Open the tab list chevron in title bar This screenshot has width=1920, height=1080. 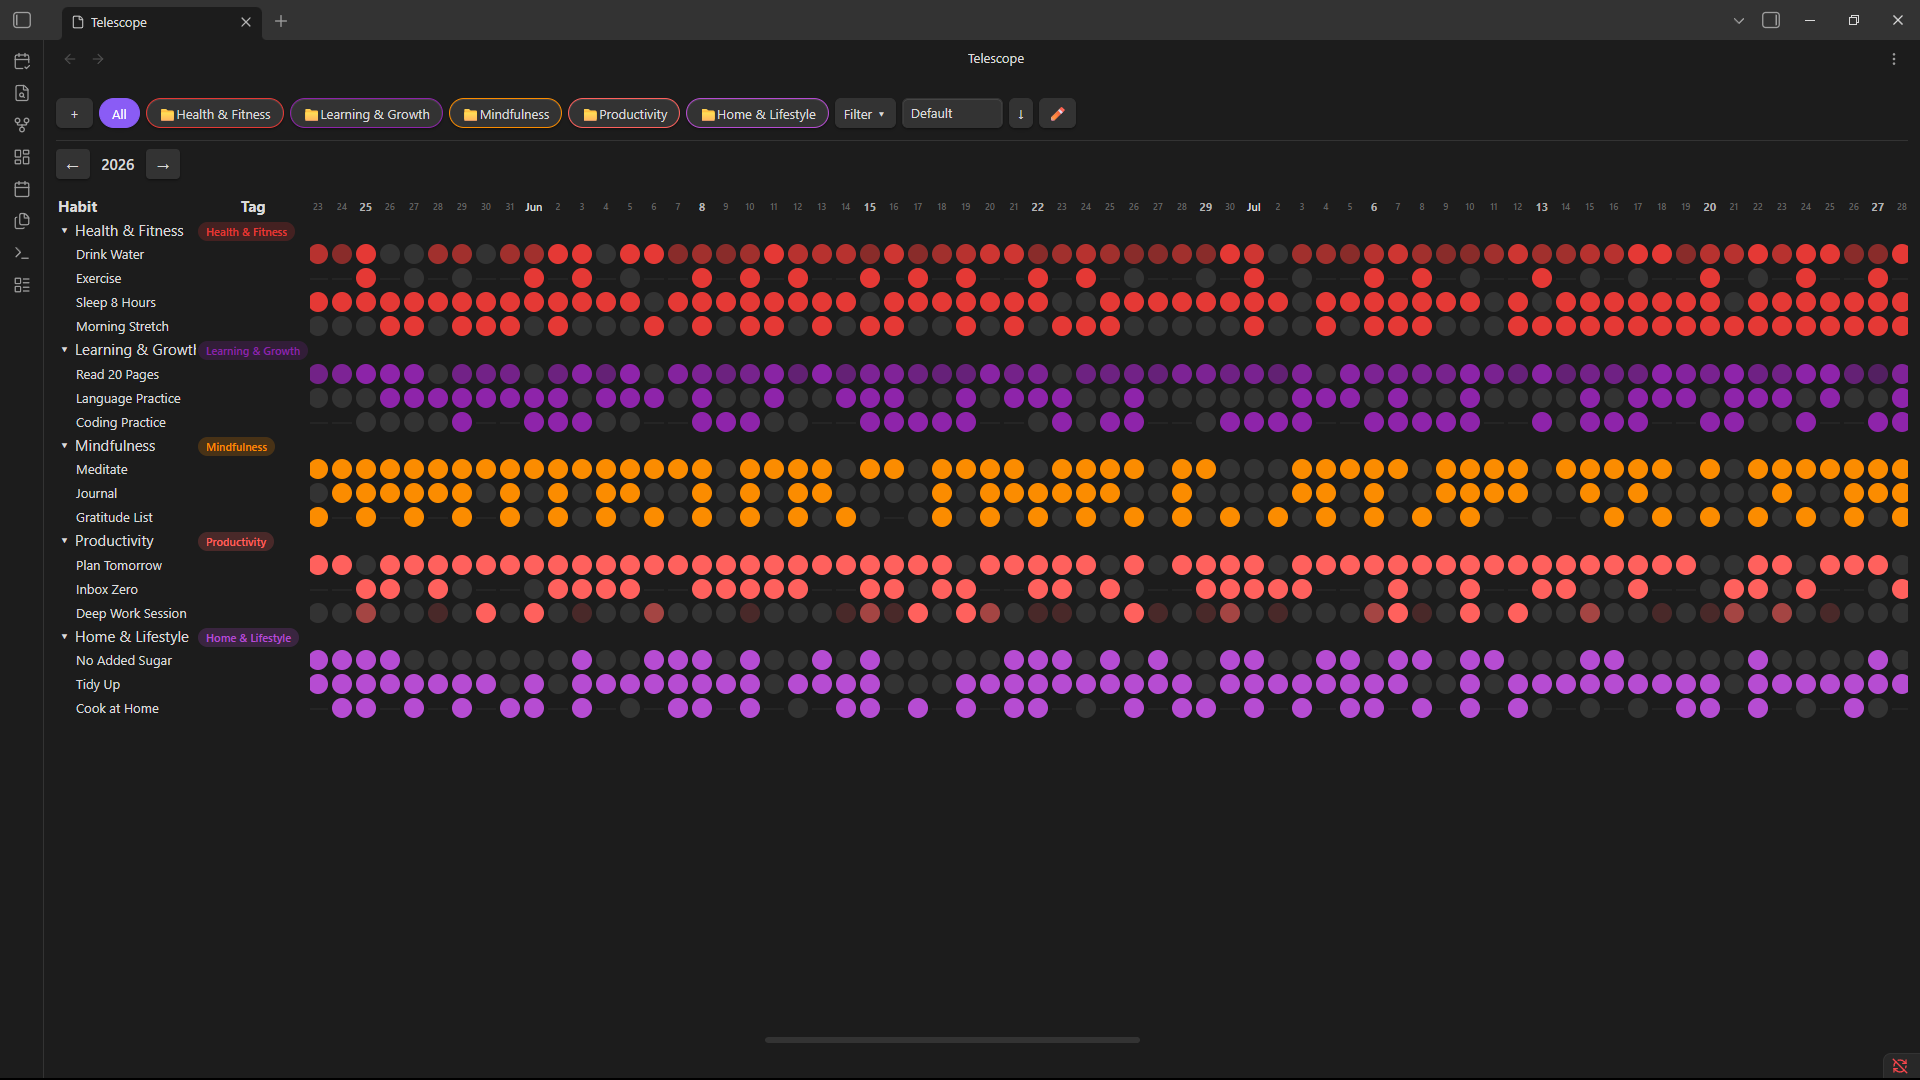coord(1739,21)
